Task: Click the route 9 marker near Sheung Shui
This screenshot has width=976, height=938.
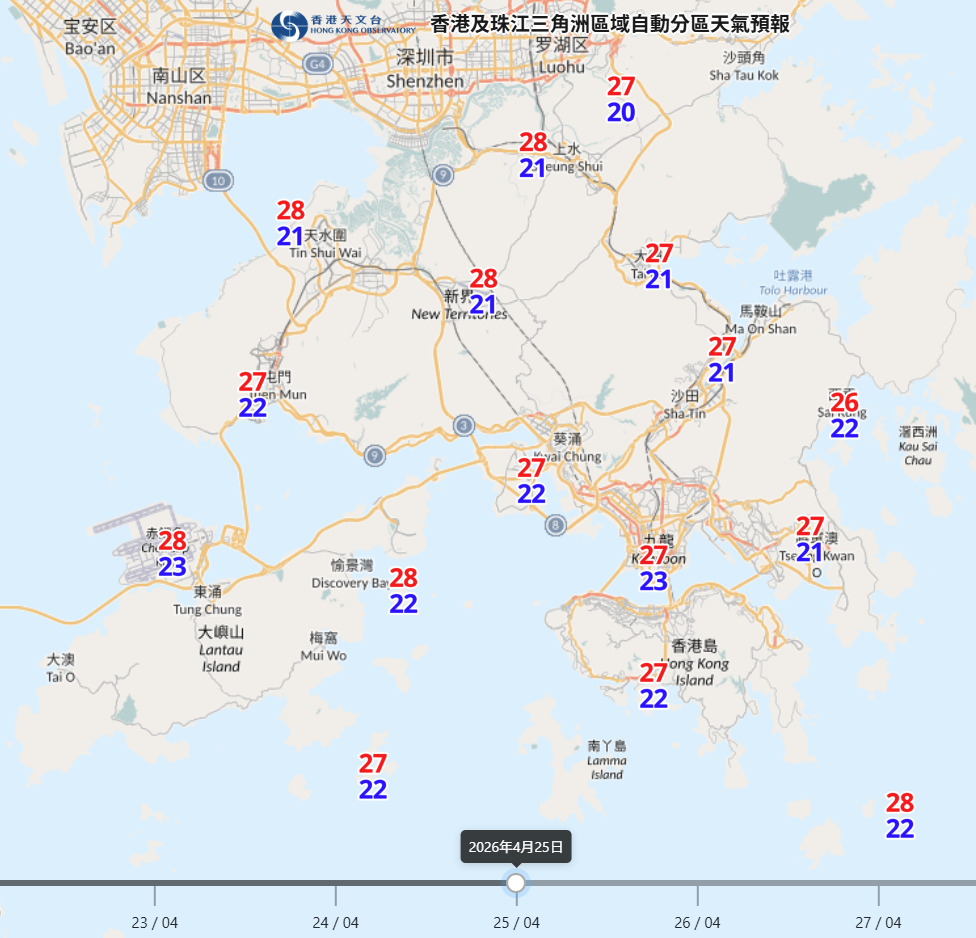Action: tap(443, 175)
